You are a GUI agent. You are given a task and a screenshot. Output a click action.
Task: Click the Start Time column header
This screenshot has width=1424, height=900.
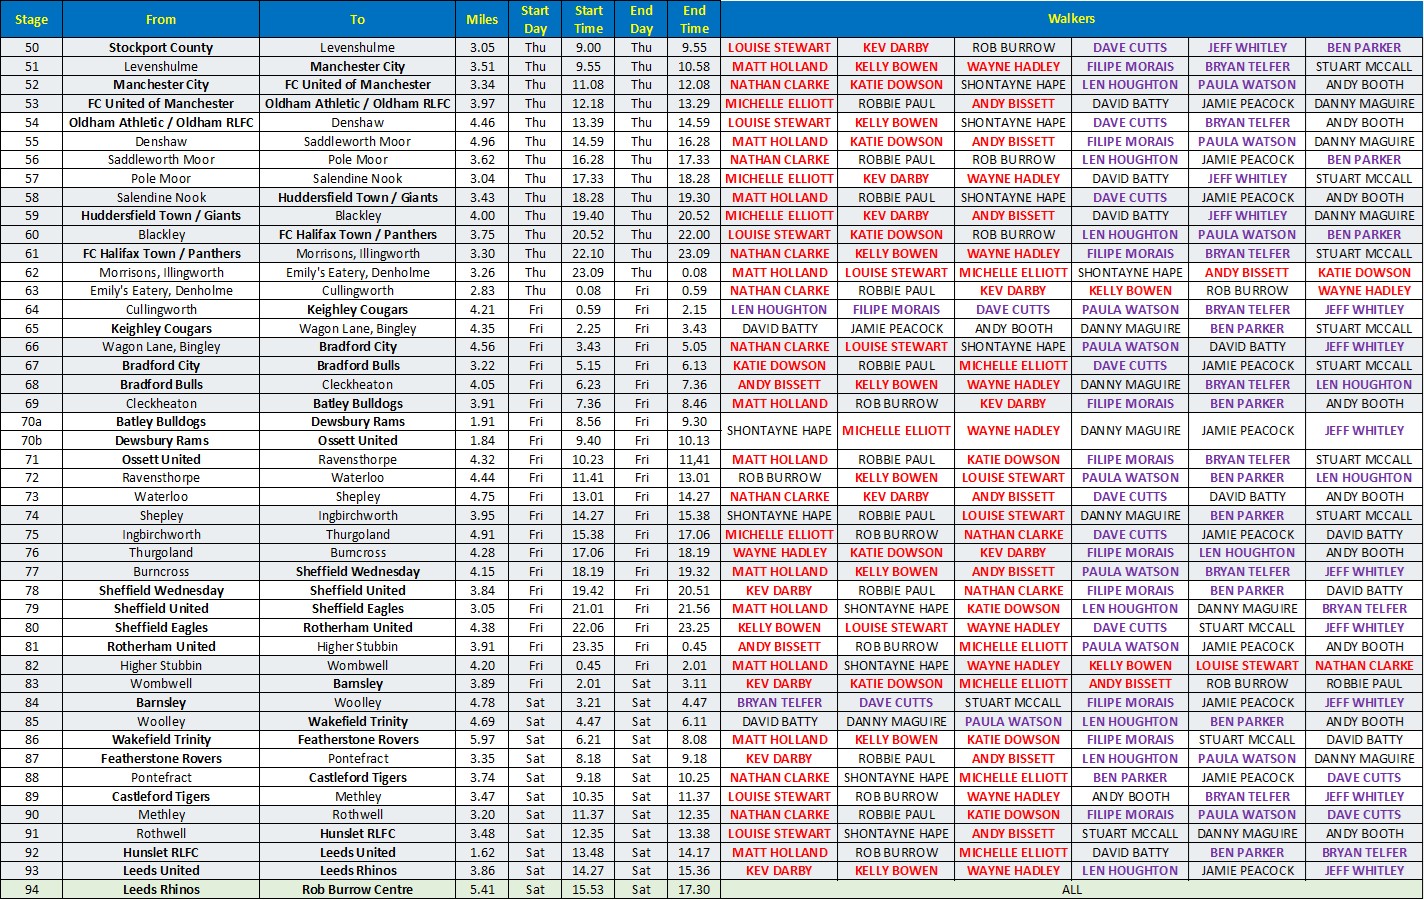588,19
